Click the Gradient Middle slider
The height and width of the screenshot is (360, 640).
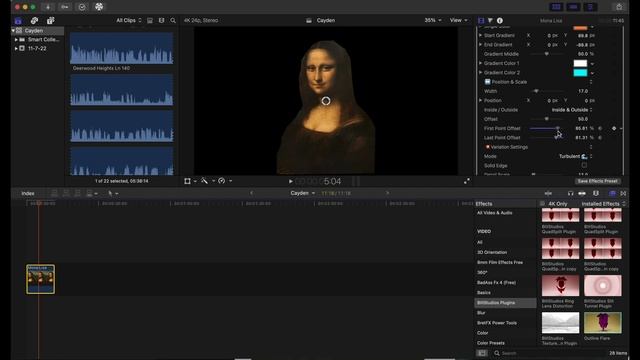tap(546, 54)
